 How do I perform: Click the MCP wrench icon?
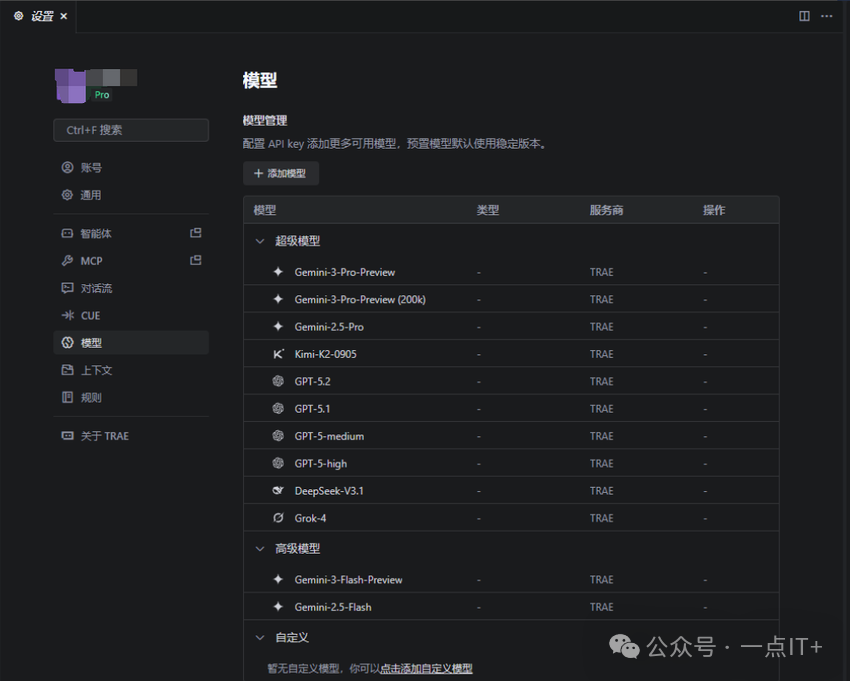tap(67, 261)
